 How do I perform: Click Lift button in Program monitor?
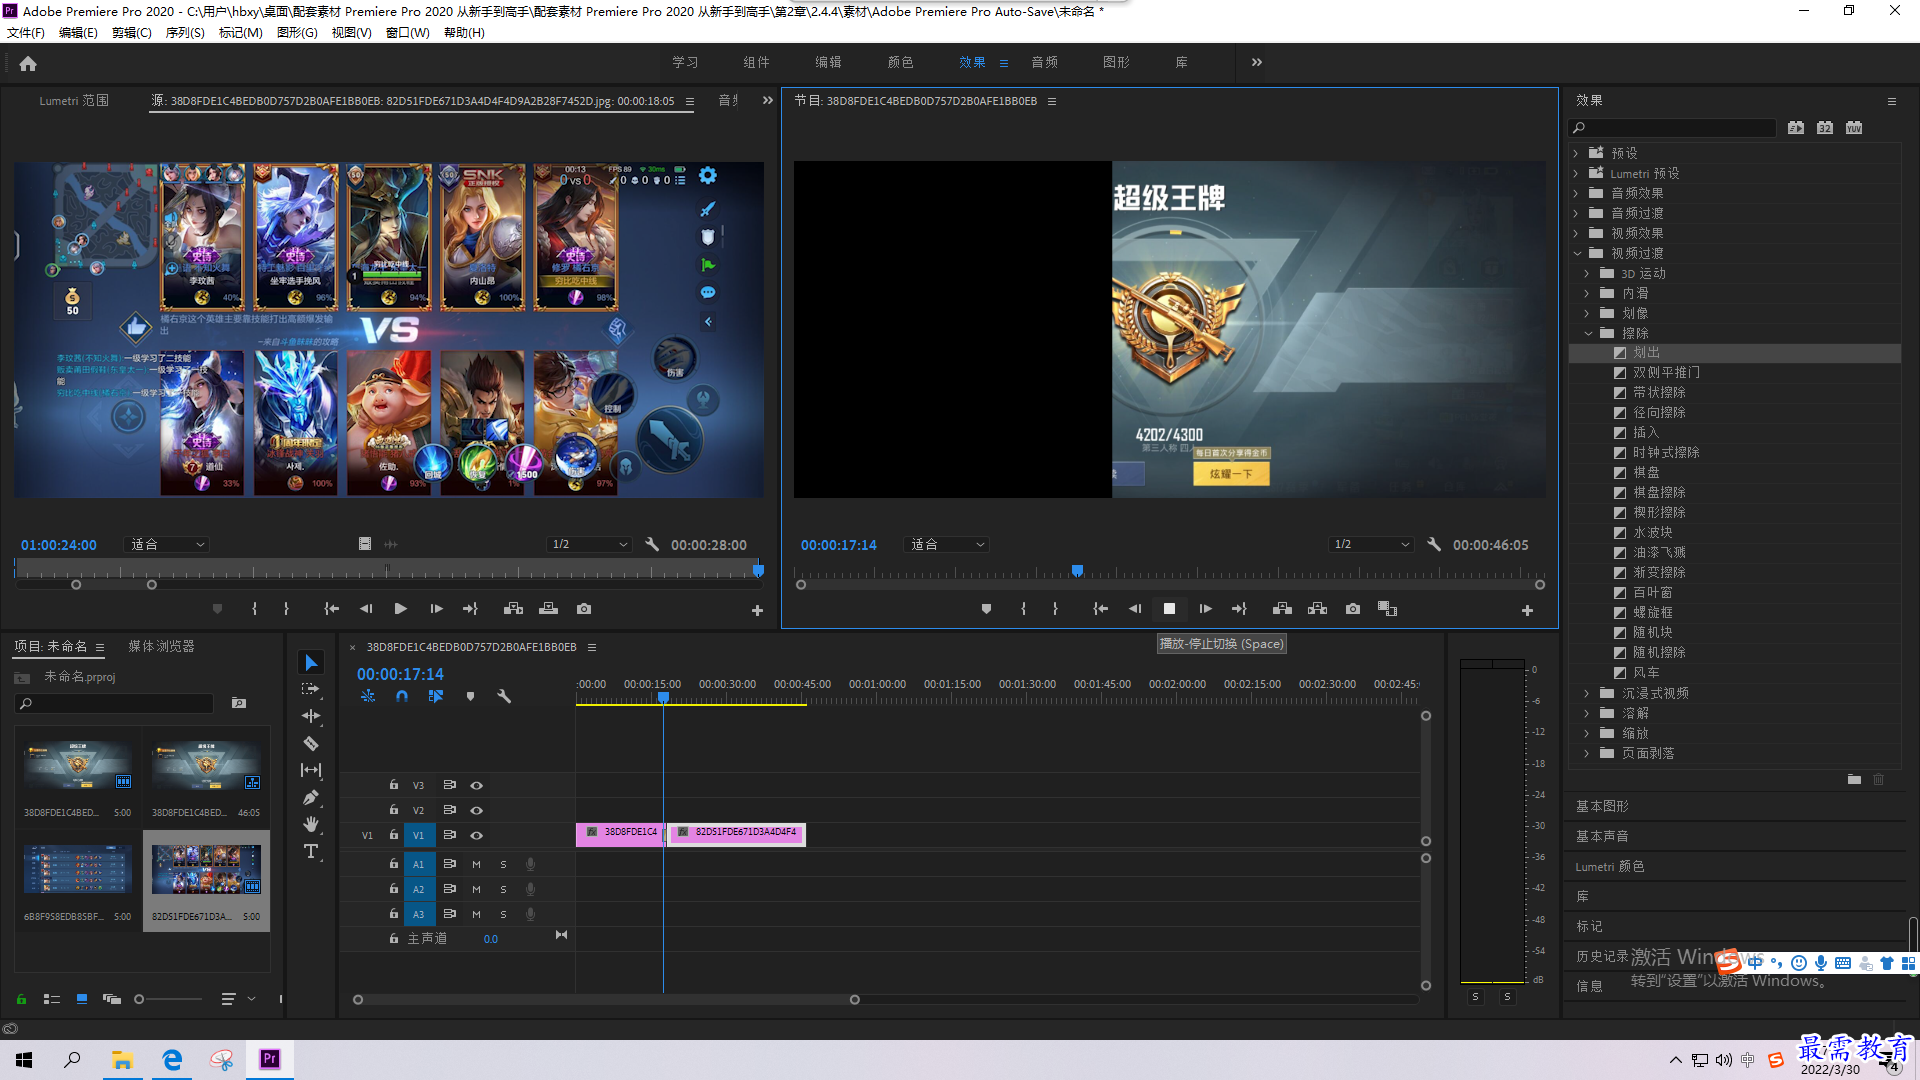(x=1282, y=609)
